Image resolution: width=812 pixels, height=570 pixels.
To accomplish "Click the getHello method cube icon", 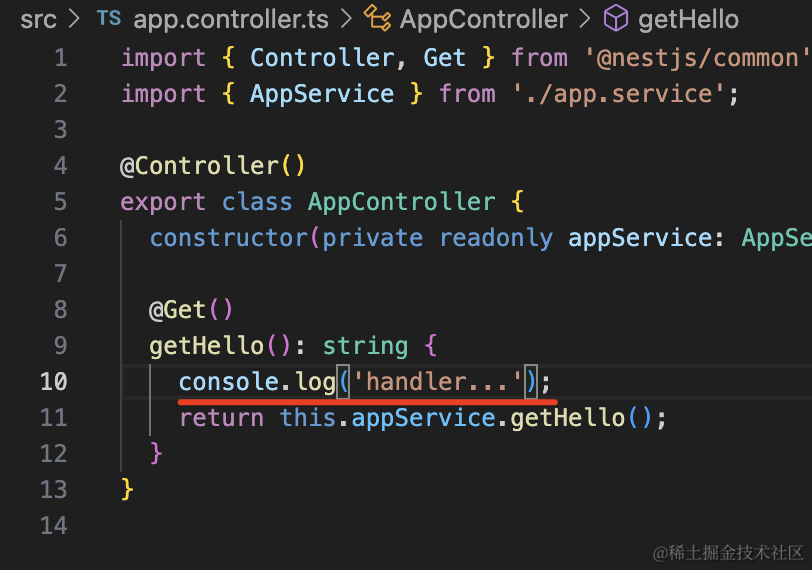I will [x=616, y=18].
